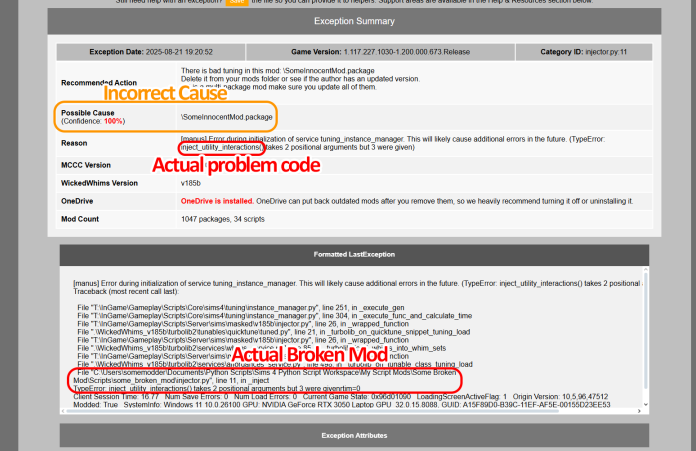The image size is (696, 451).
Task: Click the orange Save button at top
Action: click(237, 2)
